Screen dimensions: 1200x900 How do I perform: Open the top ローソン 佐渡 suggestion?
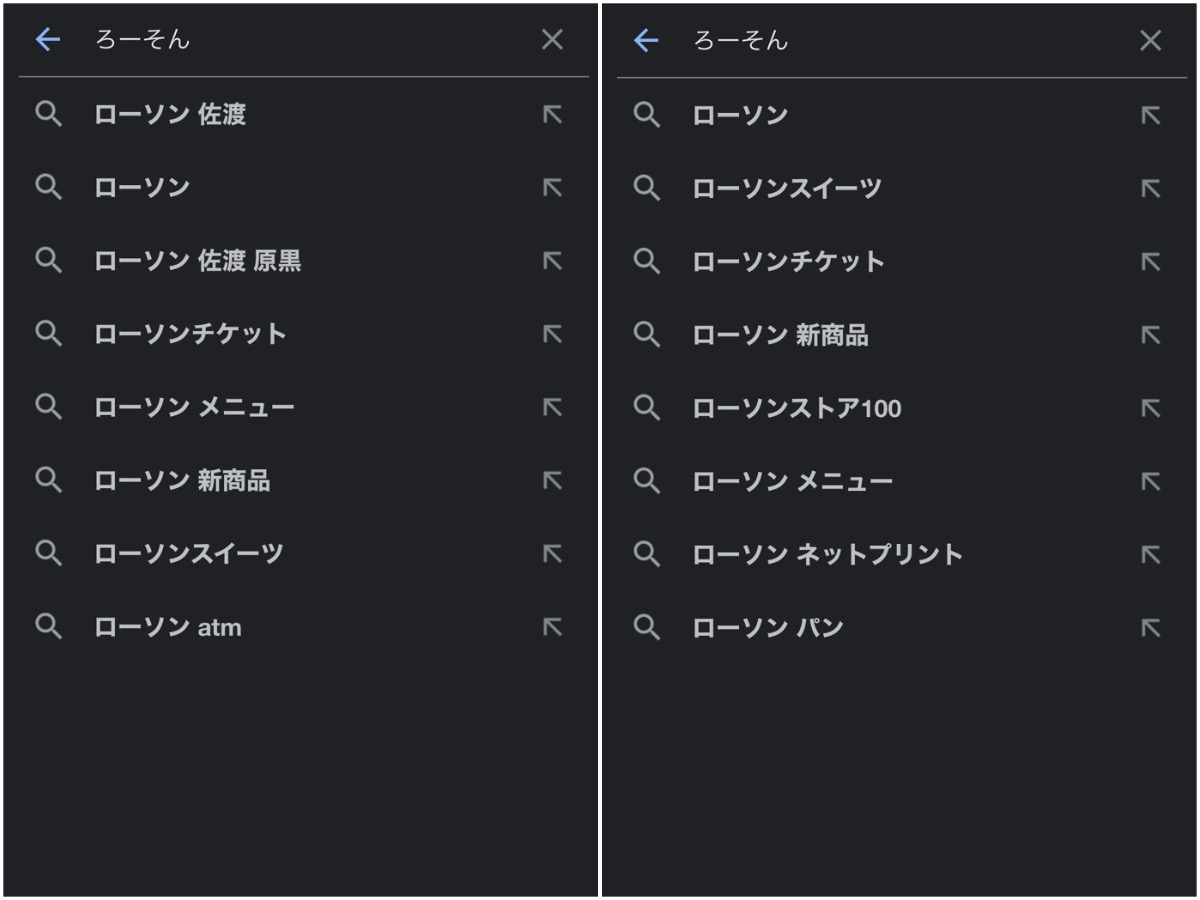click(170, 115)
